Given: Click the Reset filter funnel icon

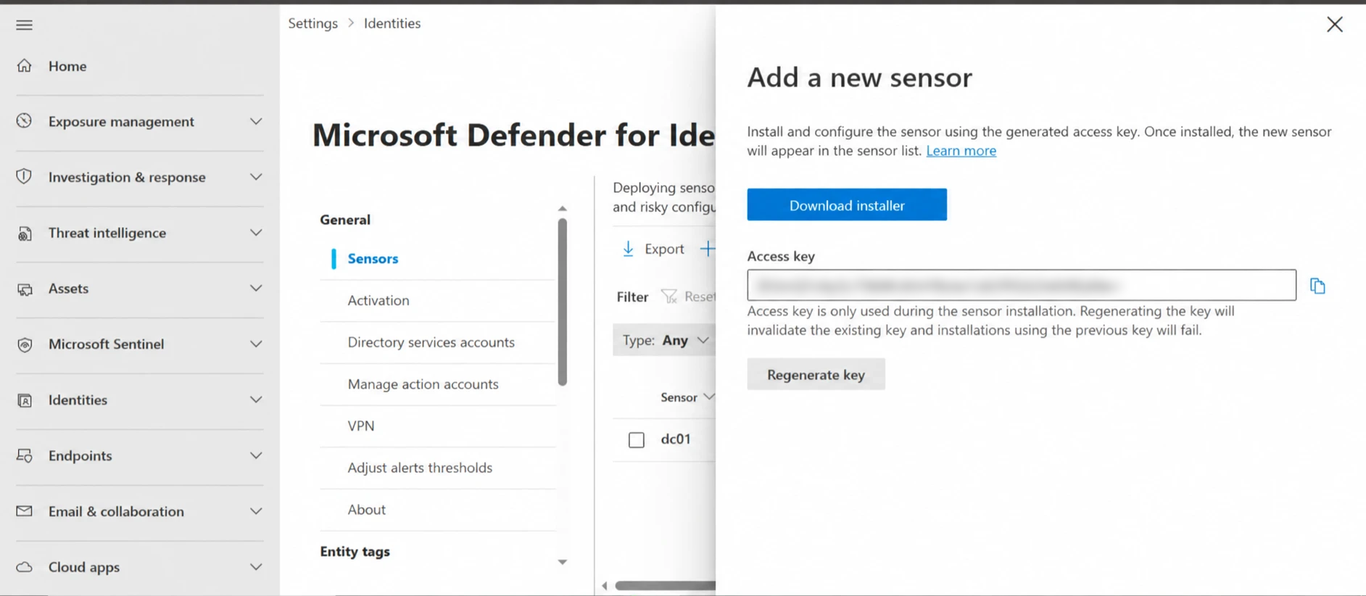Looking at the screenshot, I should tap(669, 297).
